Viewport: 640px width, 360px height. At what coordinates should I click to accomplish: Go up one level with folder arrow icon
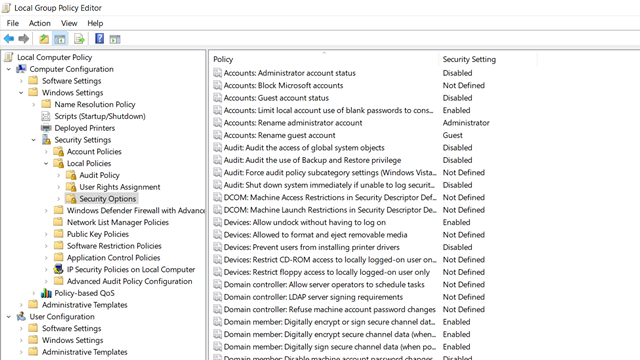[x=44, y=39]
